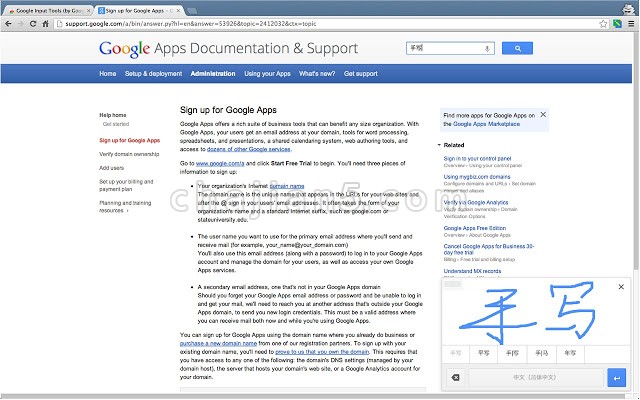The width and height of the screenshot is (640, 400).
Task: Follow the dozens of other Google services link
Action: [249, 149]
